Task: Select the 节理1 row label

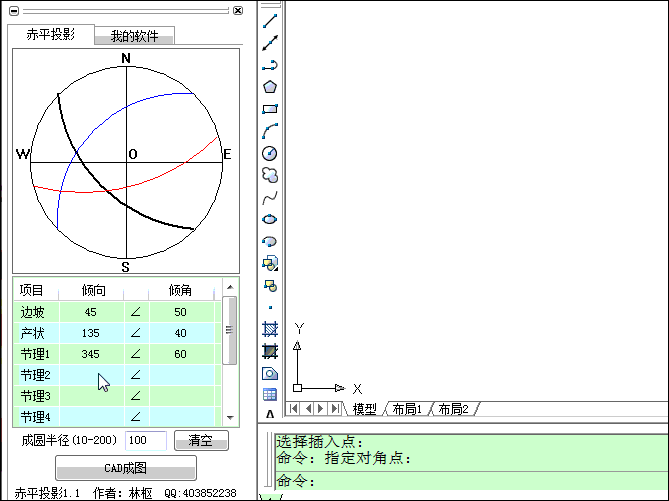Action: pyautogui.click(x=35, y=354)
